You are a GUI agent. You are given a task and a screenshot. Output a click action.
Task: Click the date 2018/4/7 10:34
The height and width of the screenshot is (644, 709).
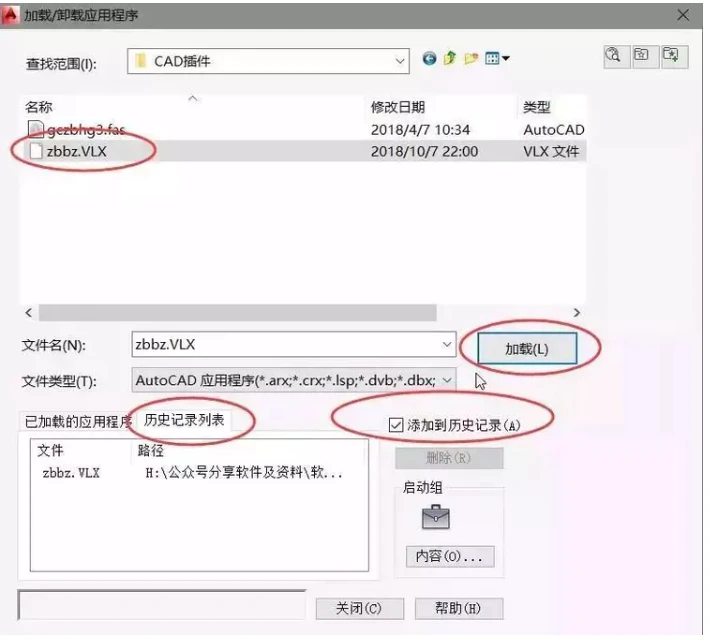(x=420, y=130)
